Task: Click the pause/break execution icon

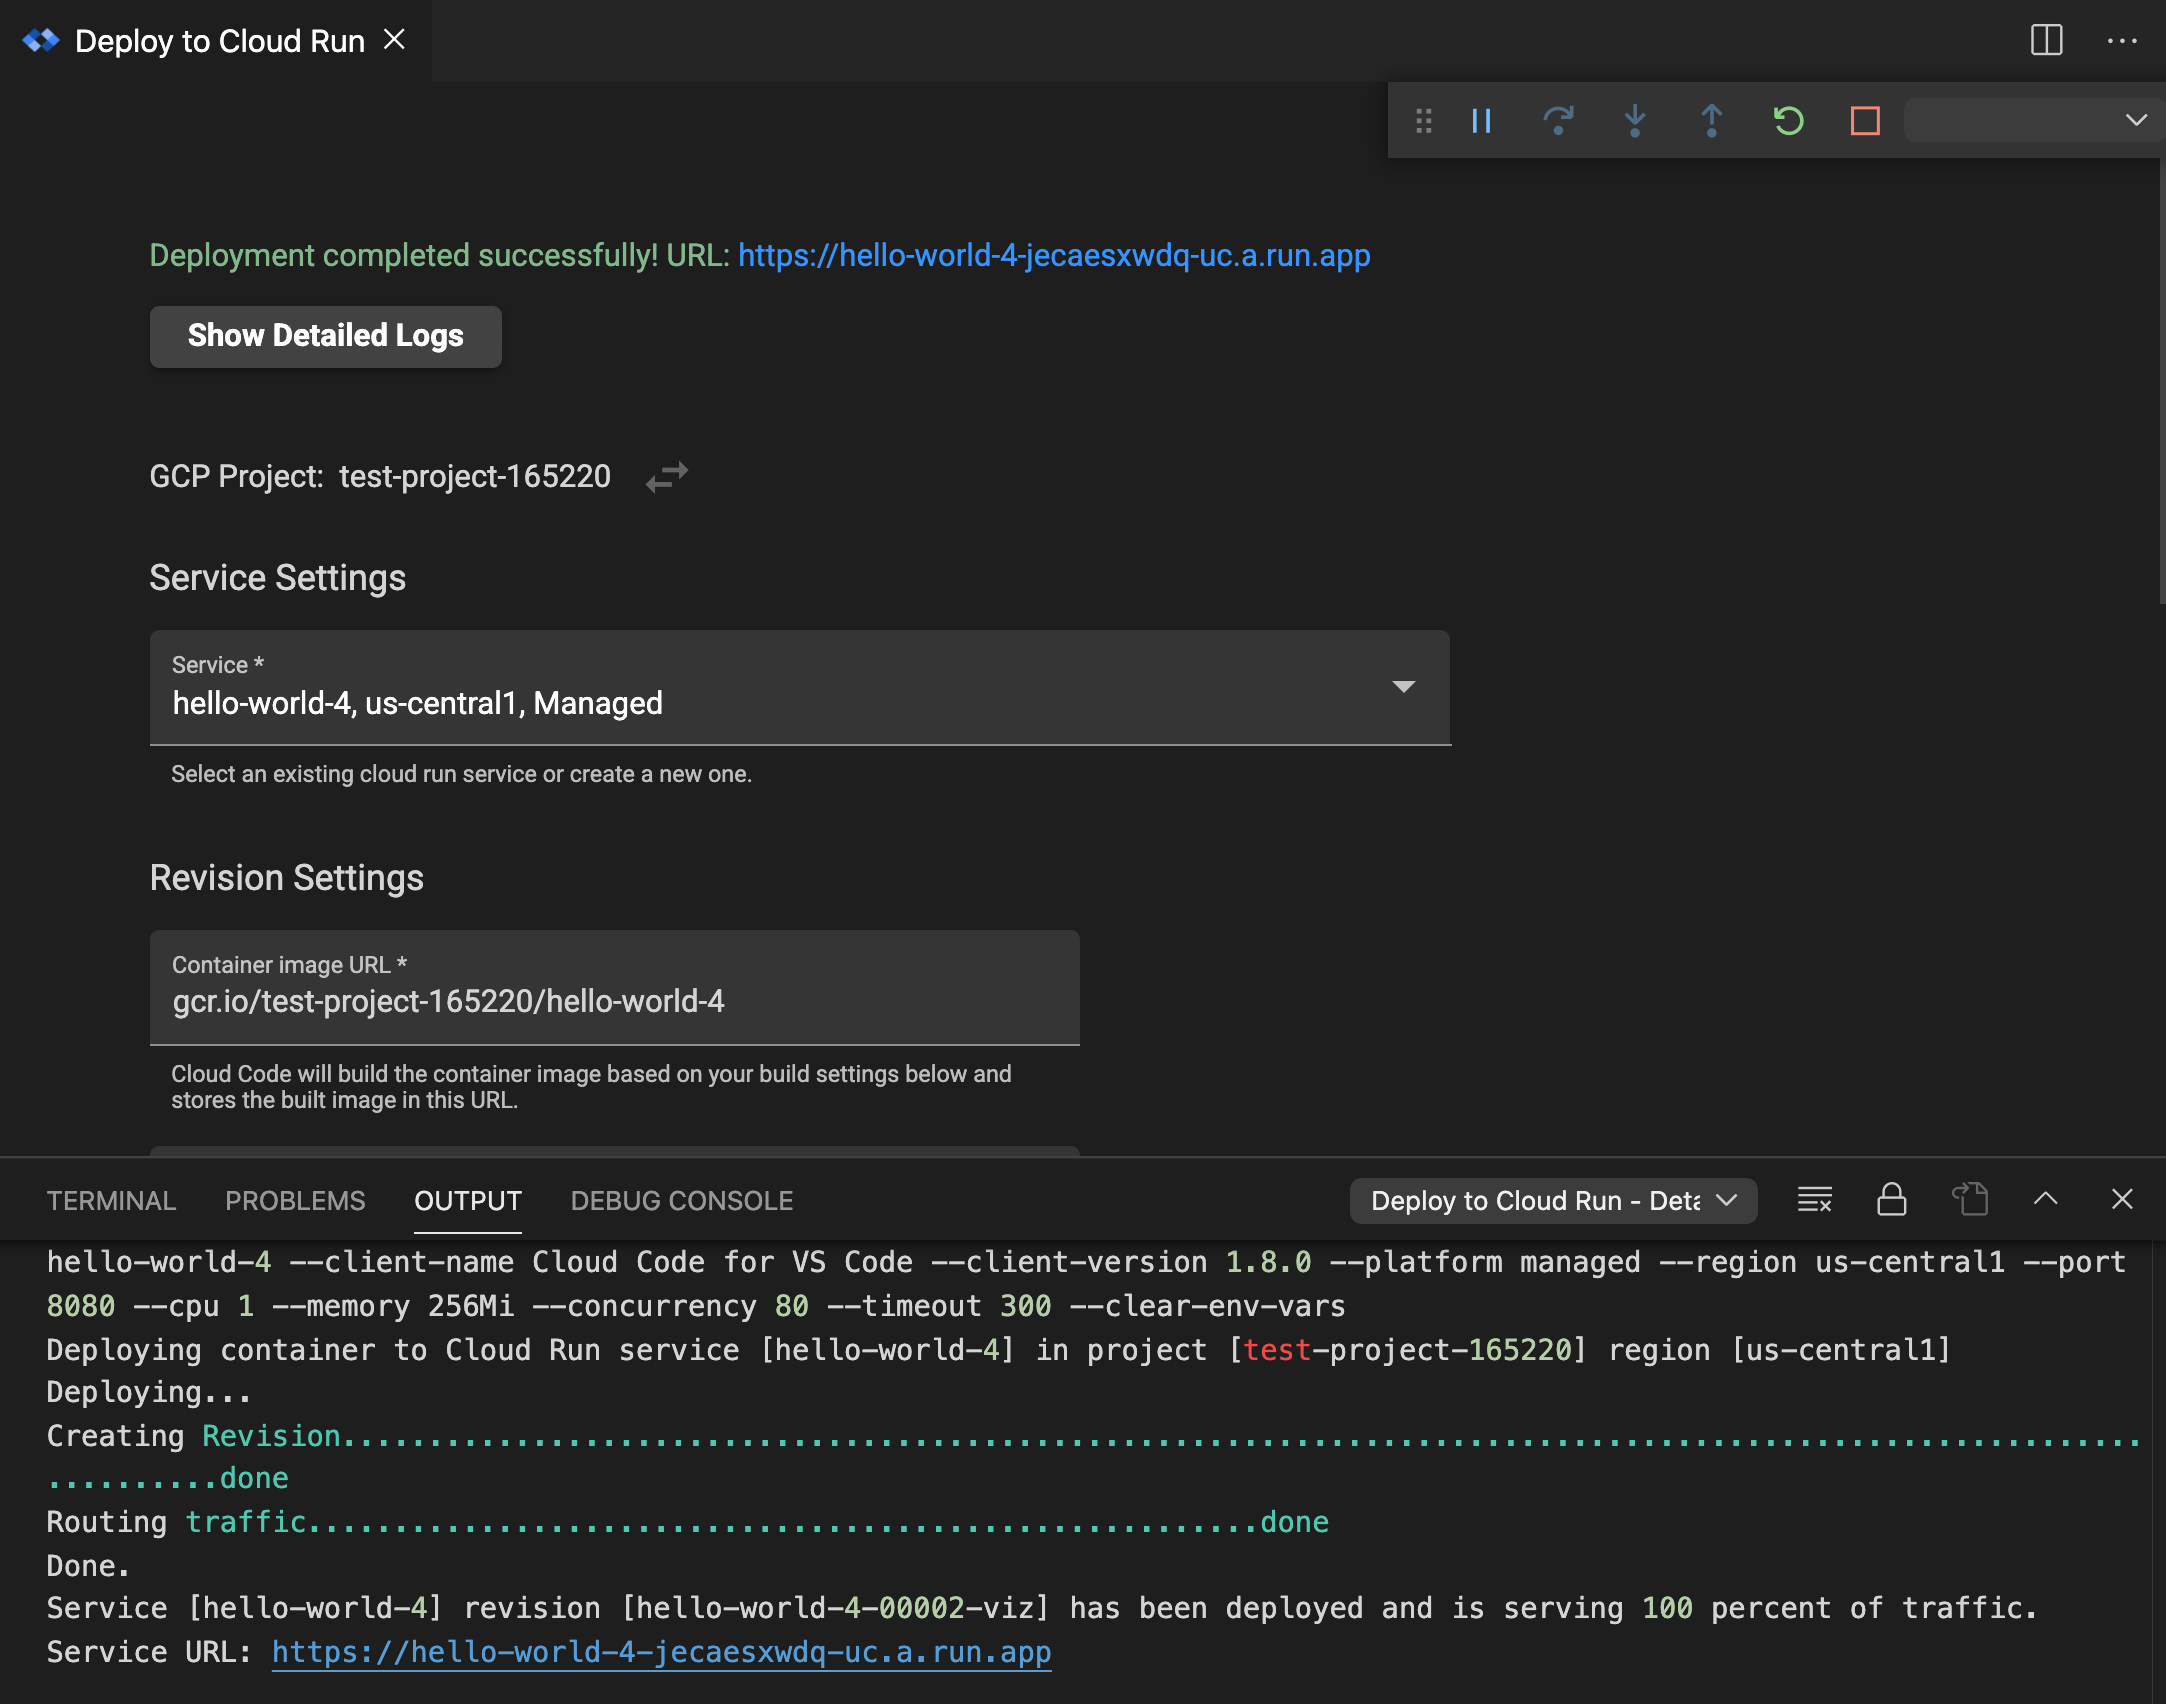Action: tap(1484, 120)
